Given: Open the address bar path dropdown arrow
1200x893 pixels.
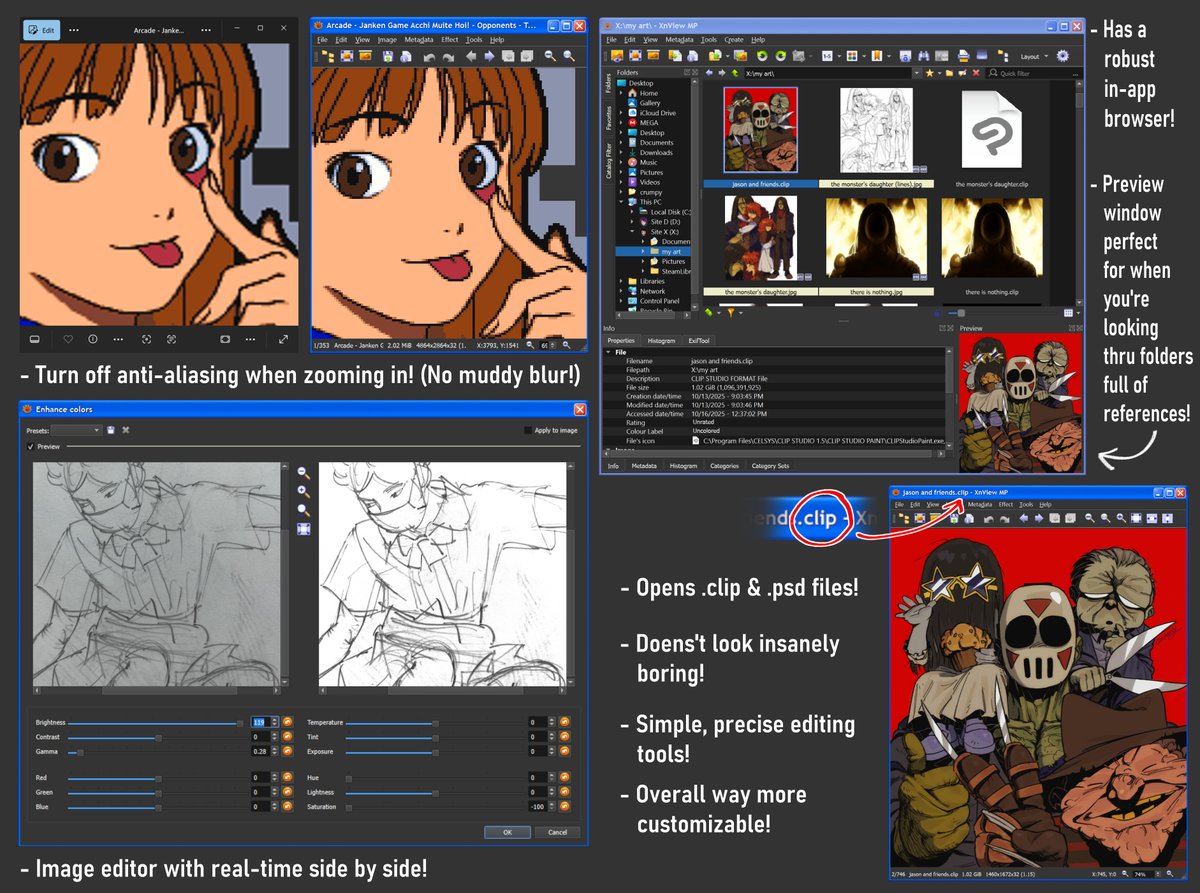Looking at the screenshot, I should pos(916,73).
